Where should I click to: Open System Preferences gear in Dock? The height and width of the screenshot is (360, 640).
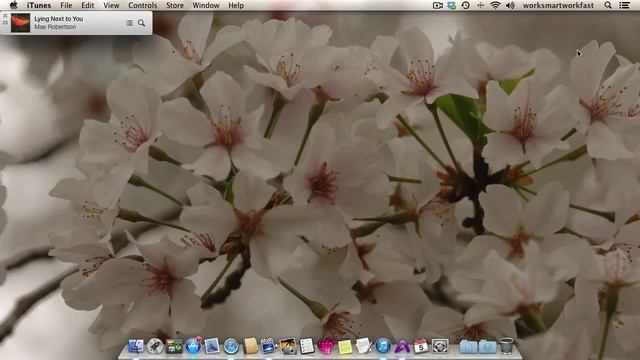[440, 346]
